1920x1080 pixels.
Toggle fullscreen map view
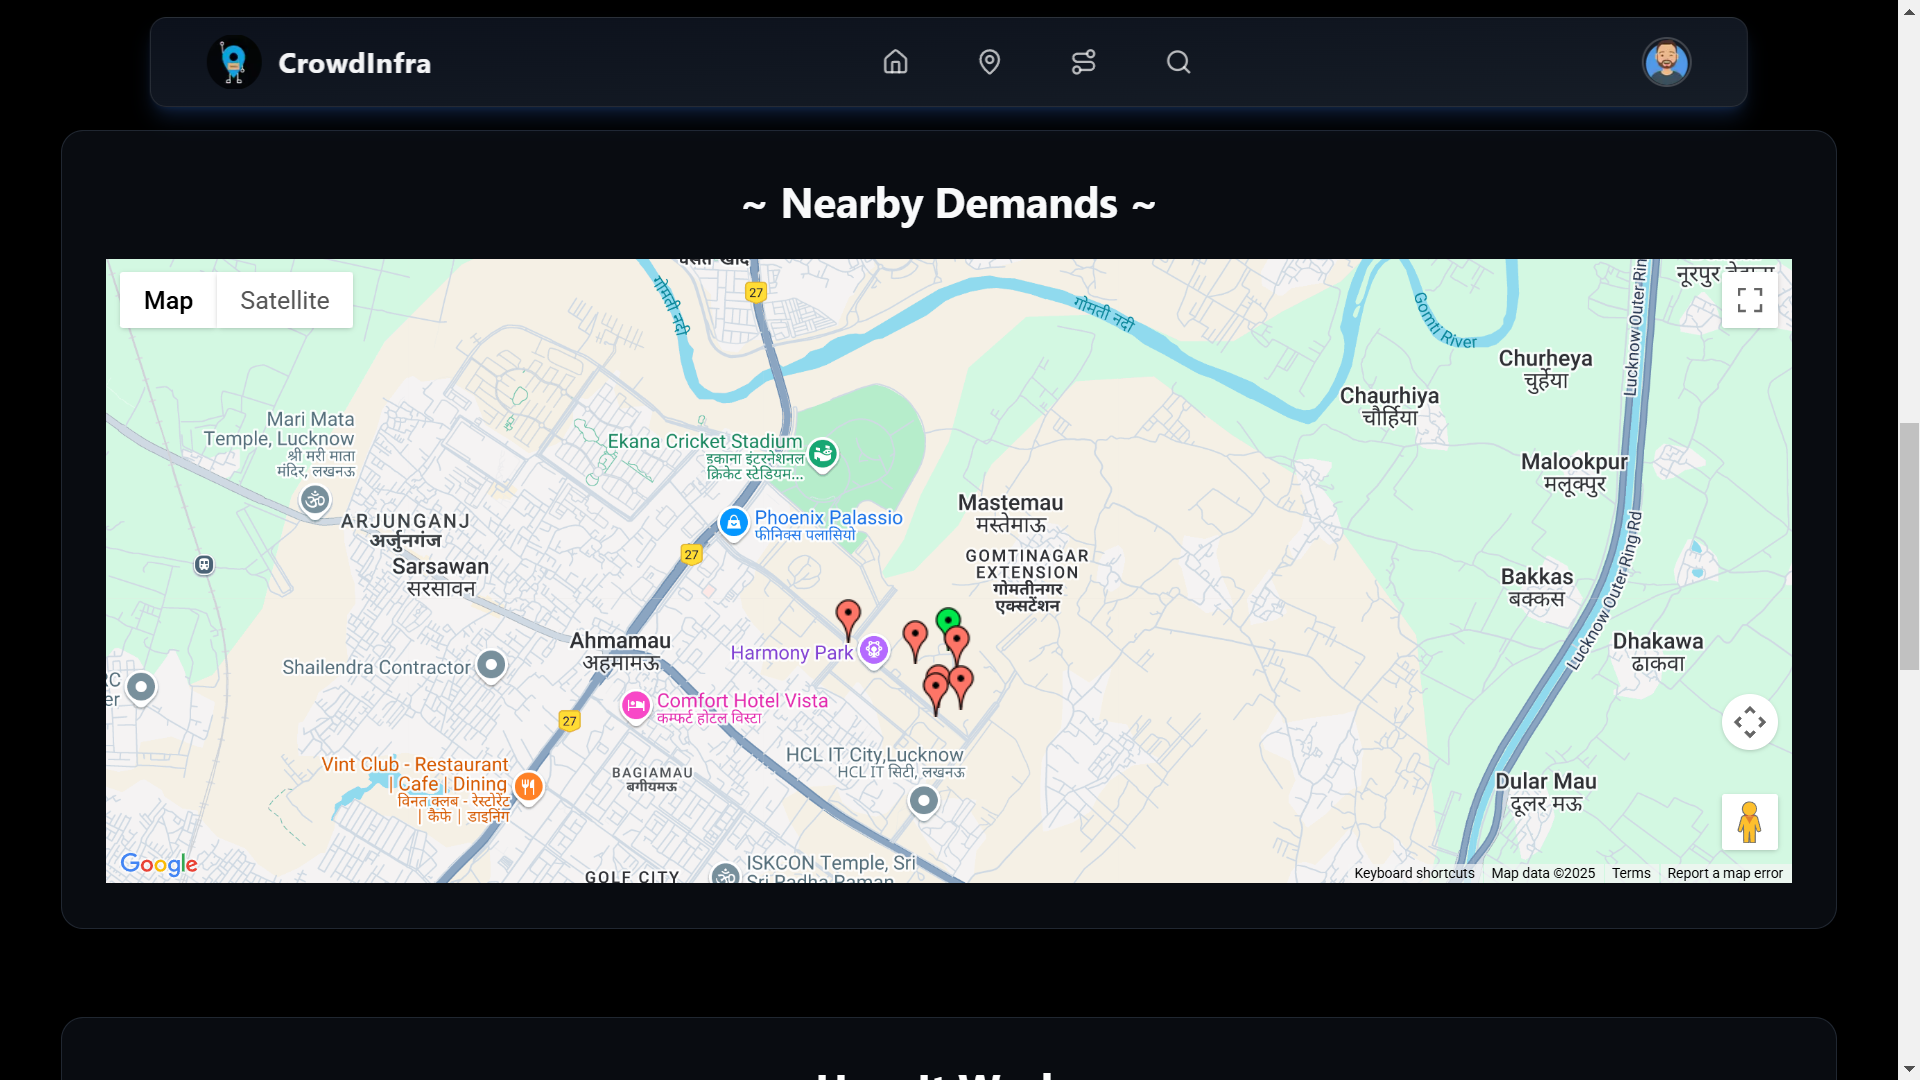point(1749,300)
